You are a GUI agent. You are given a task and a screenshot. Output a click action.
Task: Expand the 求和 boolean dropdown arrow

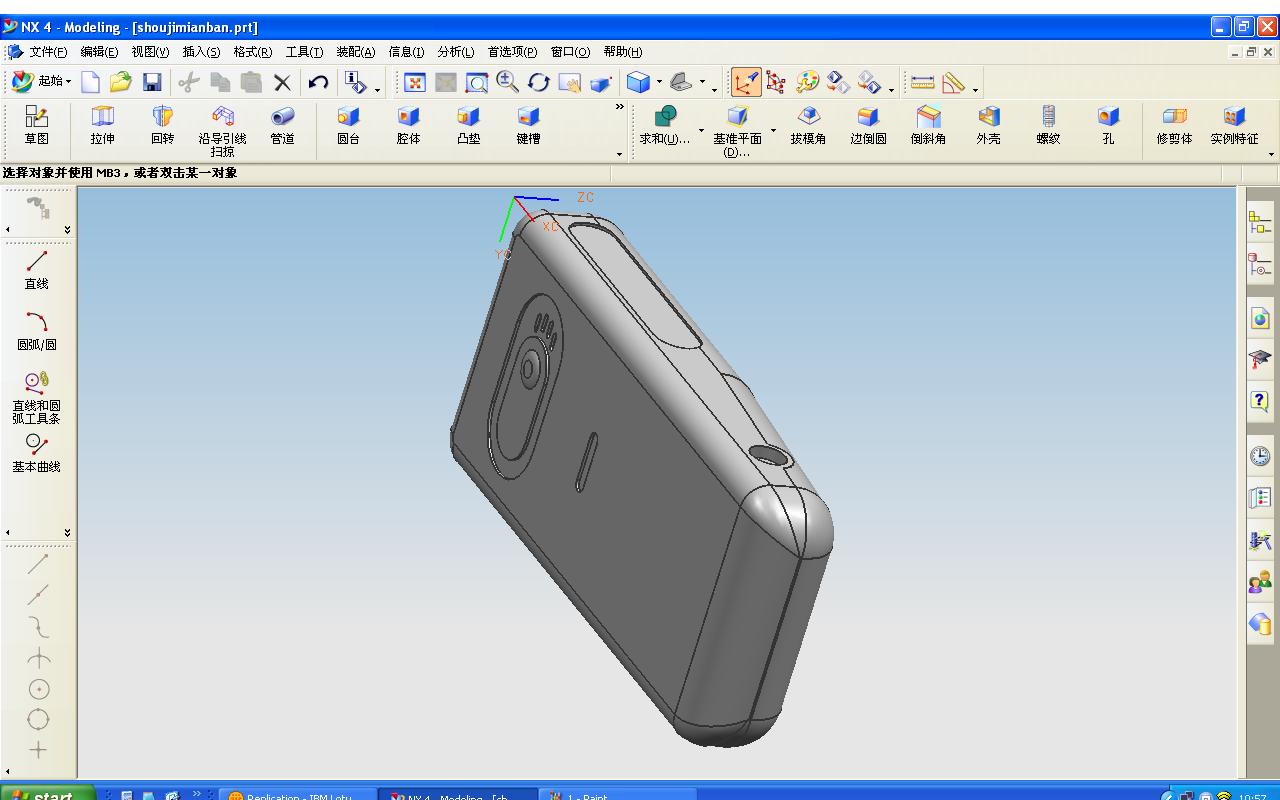click(x=701, y=130)
